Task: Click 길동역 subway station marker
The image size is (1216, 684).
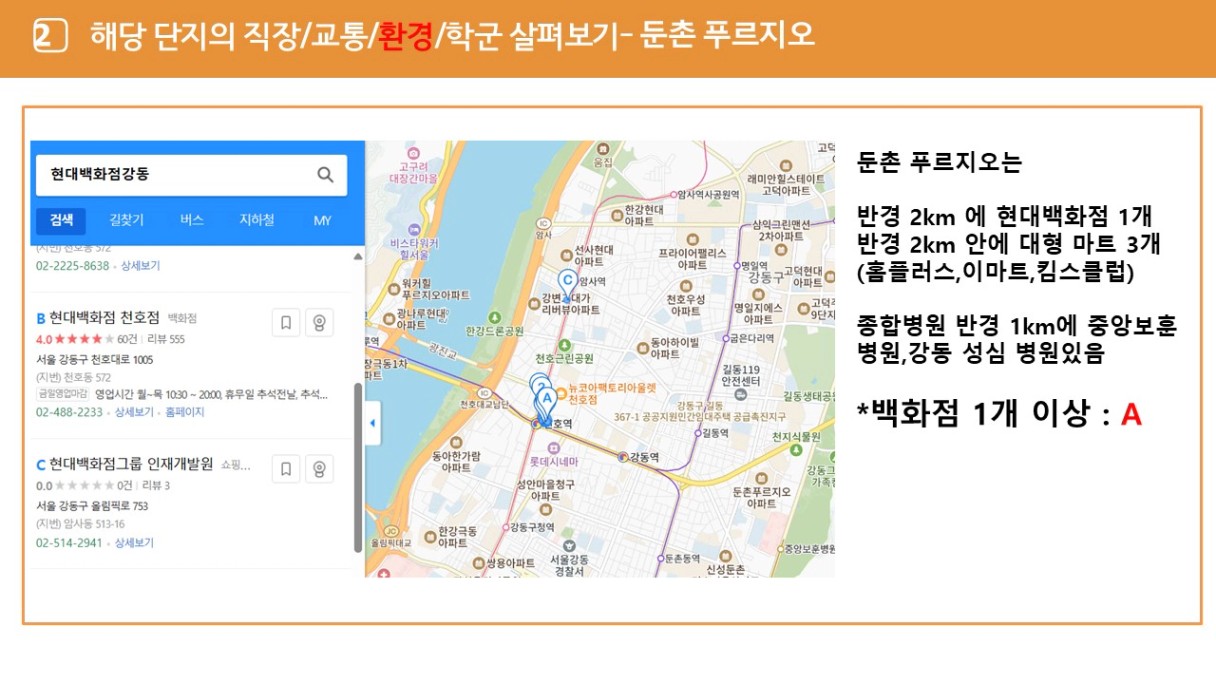Action: (698, 433)
